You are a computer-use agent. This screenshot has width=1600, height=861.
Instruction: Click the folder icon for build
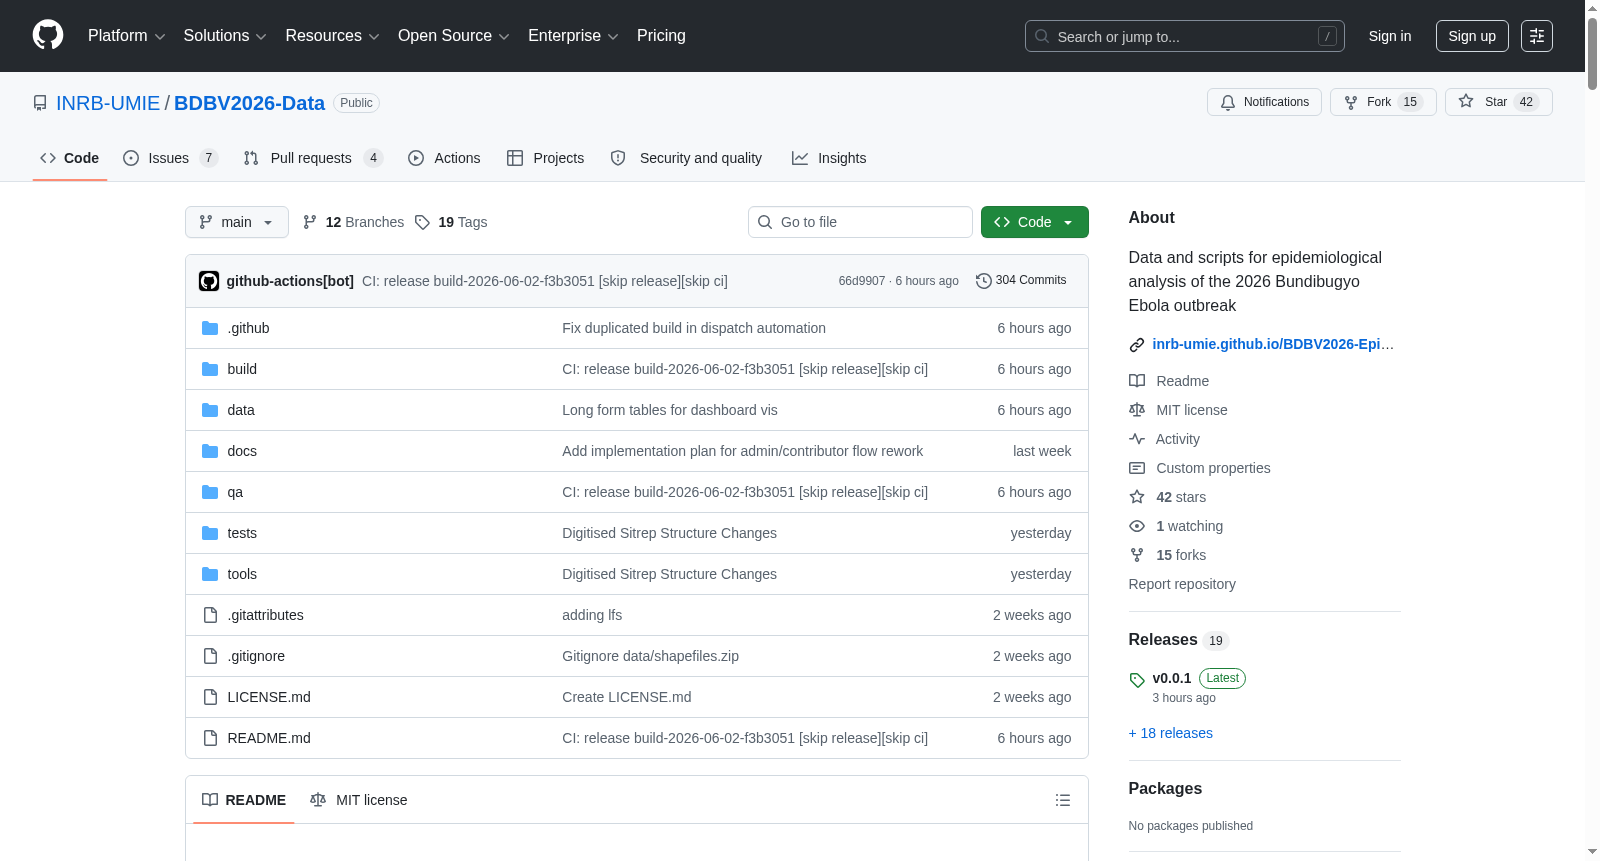210,369
